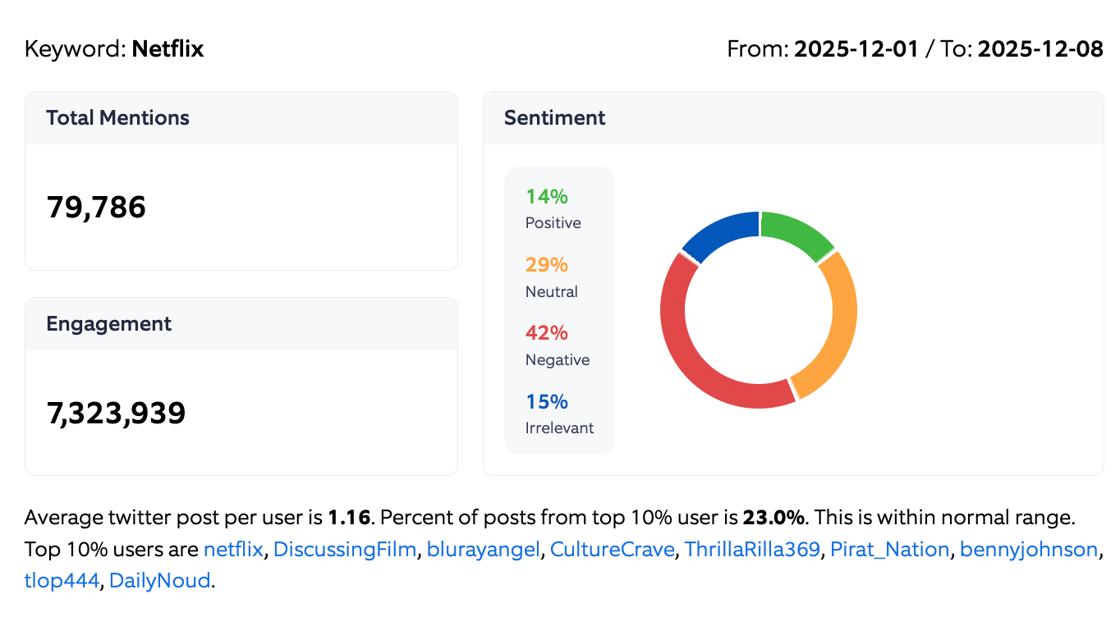Open the netflix user profile link
This screenshot has height=617, width=1120.
232,549
